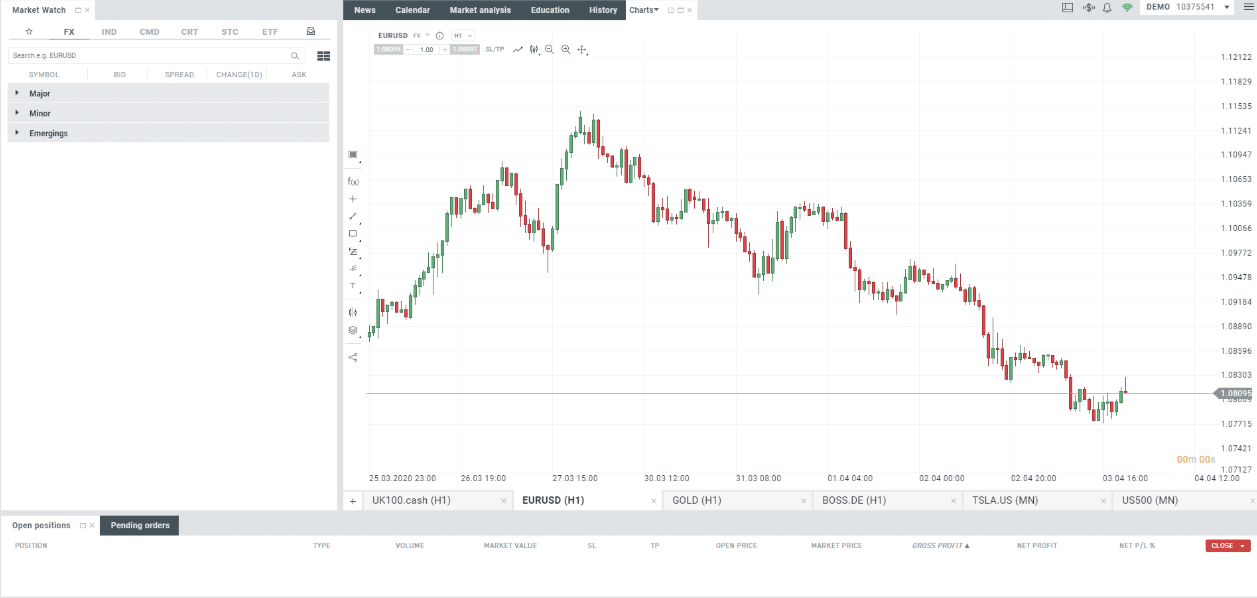Switch to the Pending orders tab
The height and width of the screenshot is (598, 1257).
(x=140, y=525)
